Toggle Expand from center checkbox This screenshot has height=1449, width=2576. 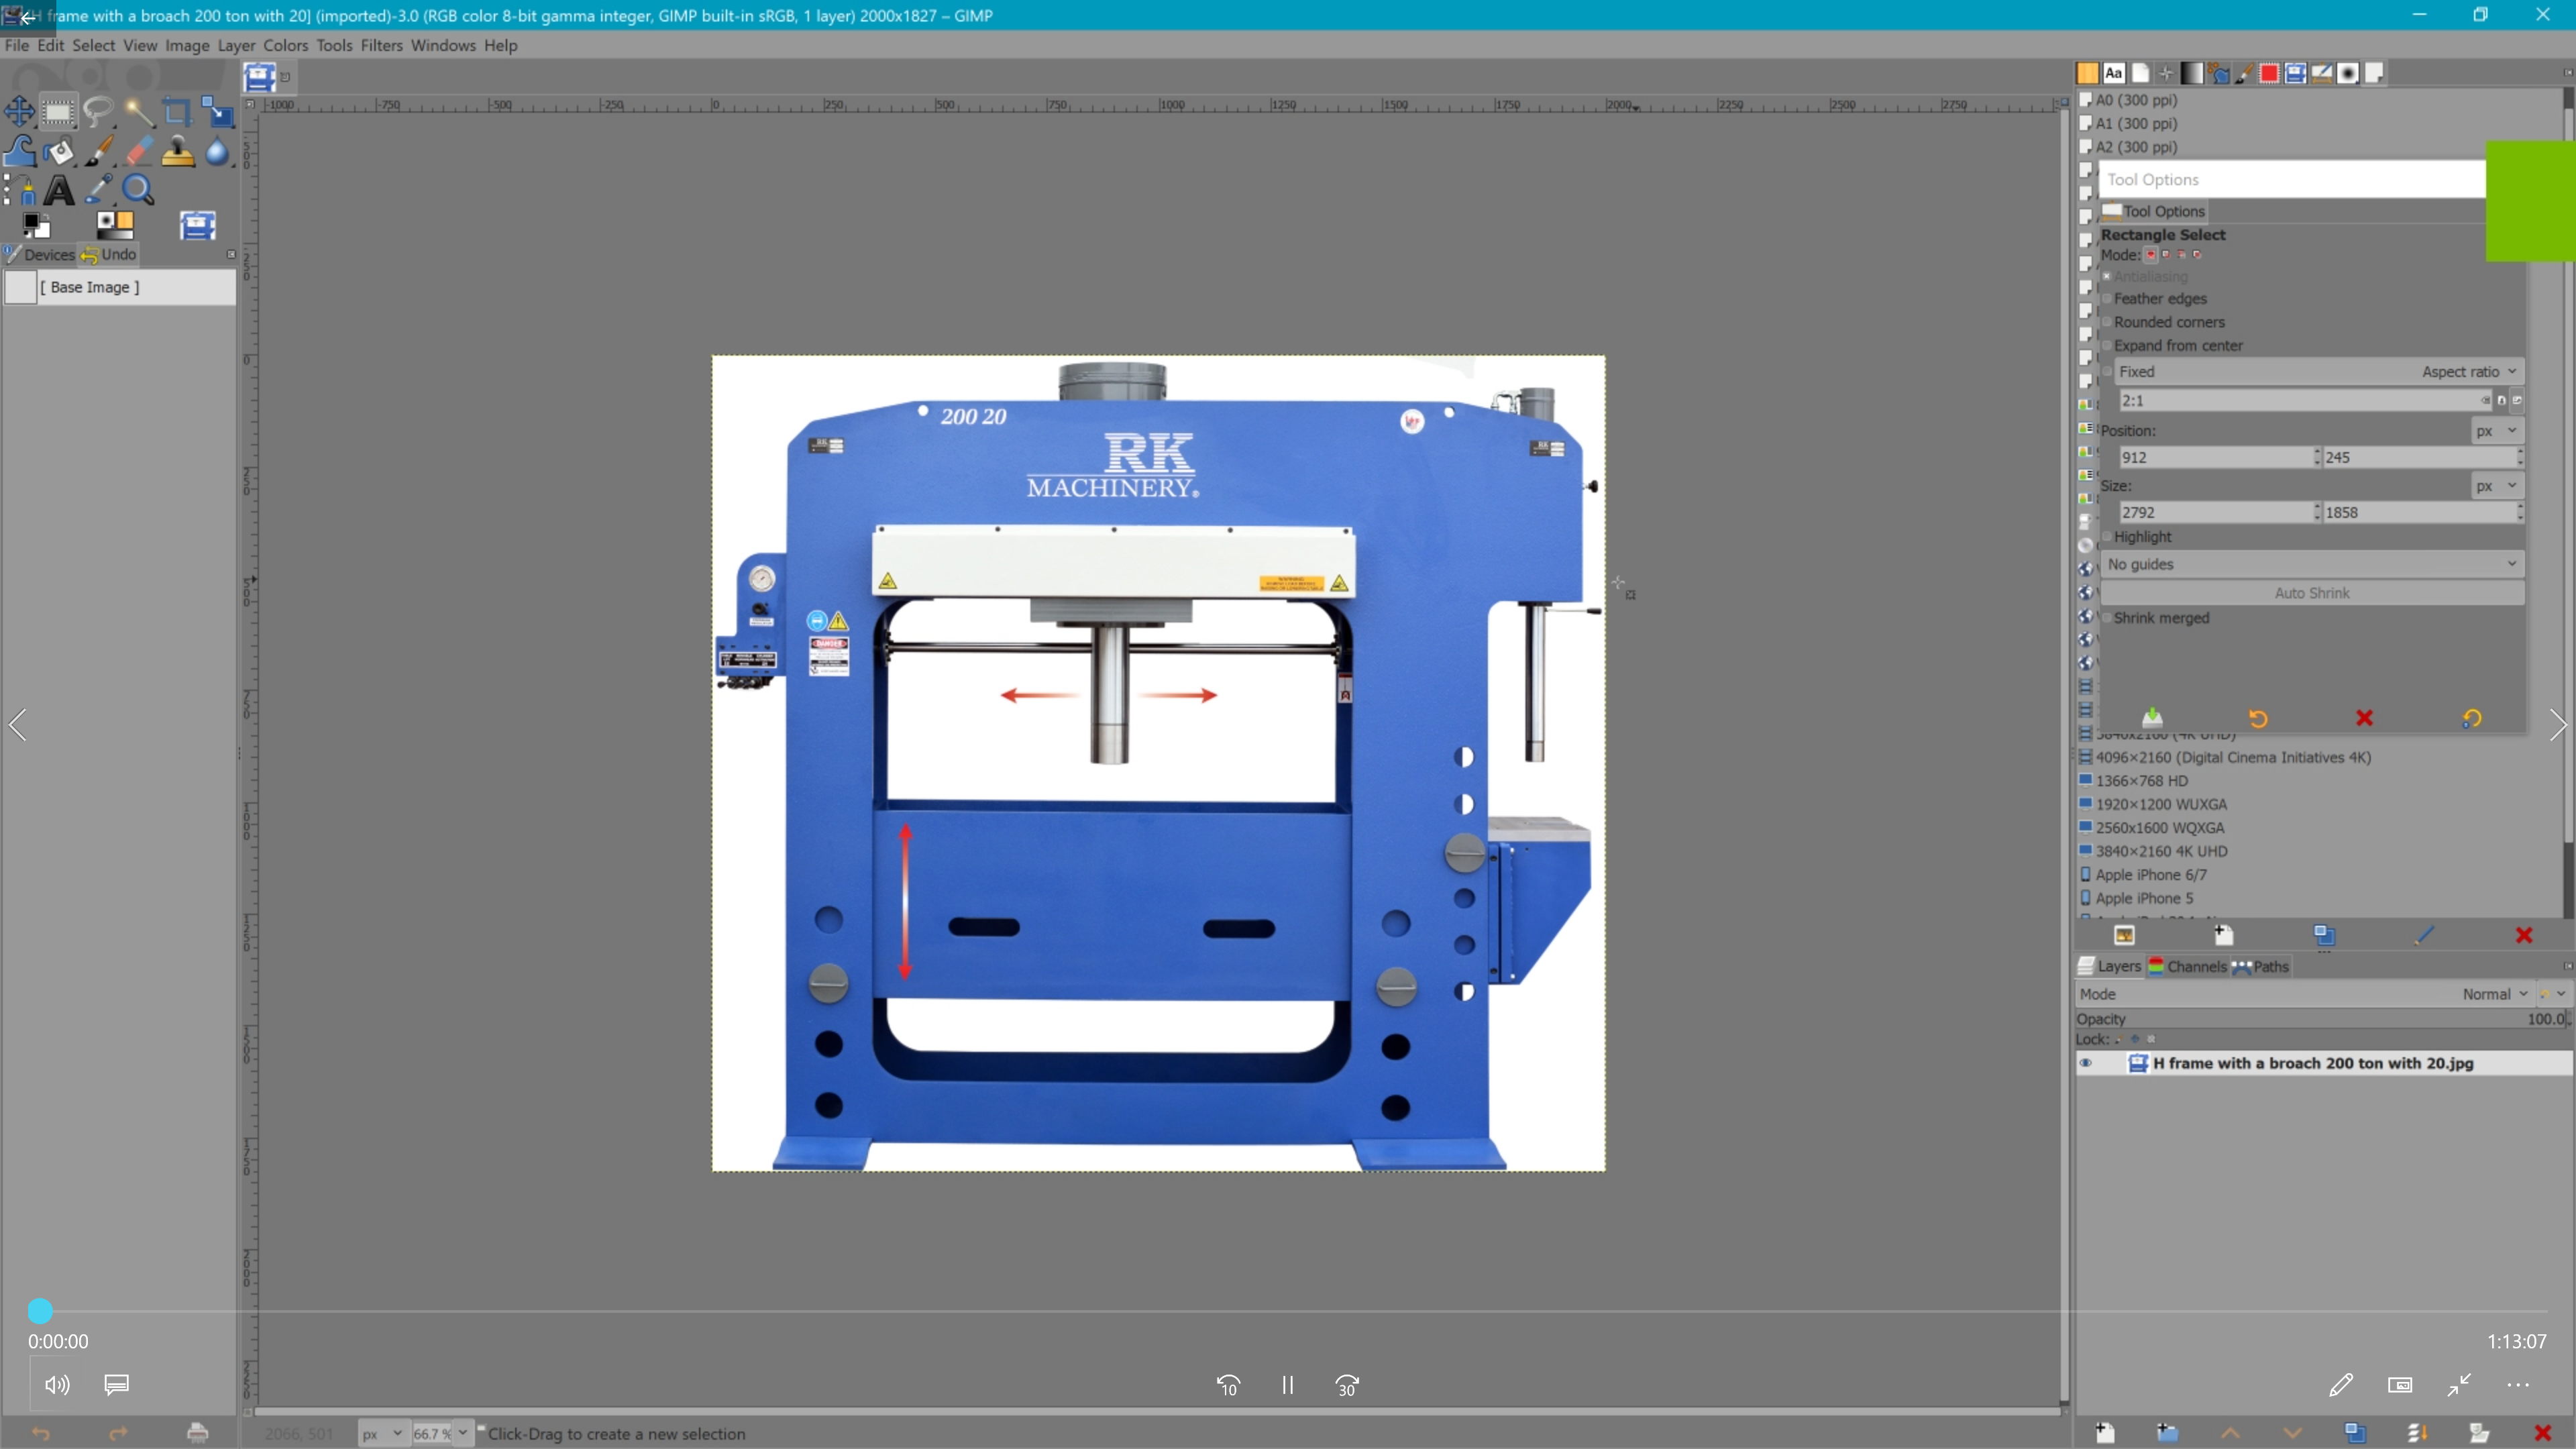[2107, 346]
